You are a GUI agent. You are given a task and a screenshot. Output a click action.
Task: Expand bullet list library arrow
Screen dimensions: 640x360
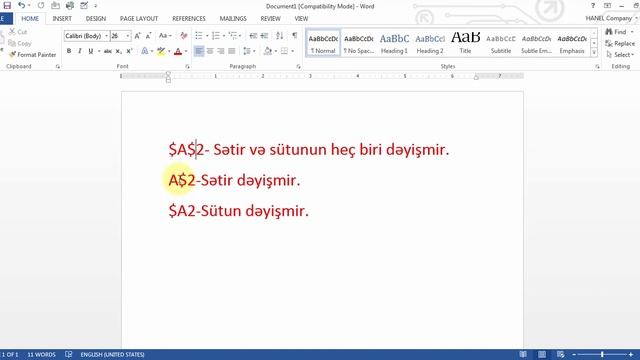coord(207,36)
